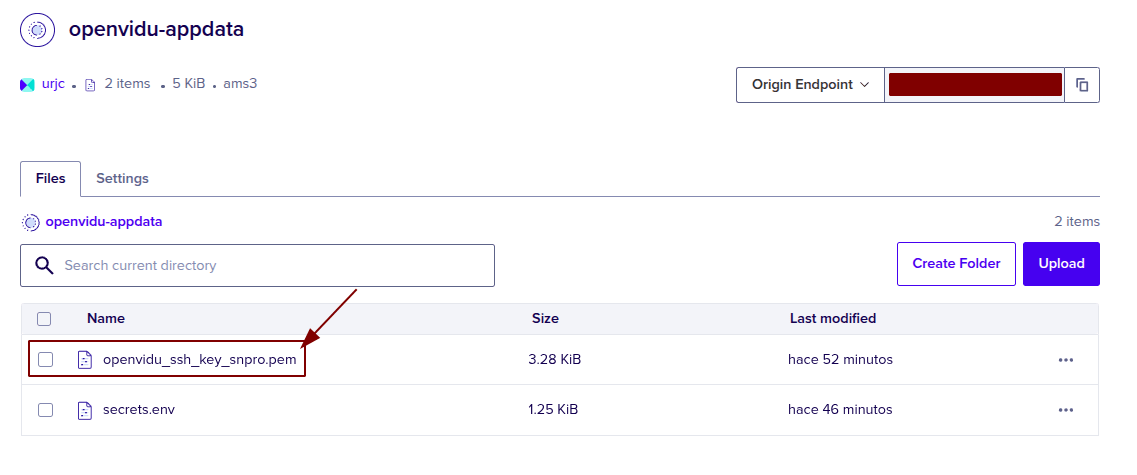Click the search magnifier icon

(x=44, y=266)
